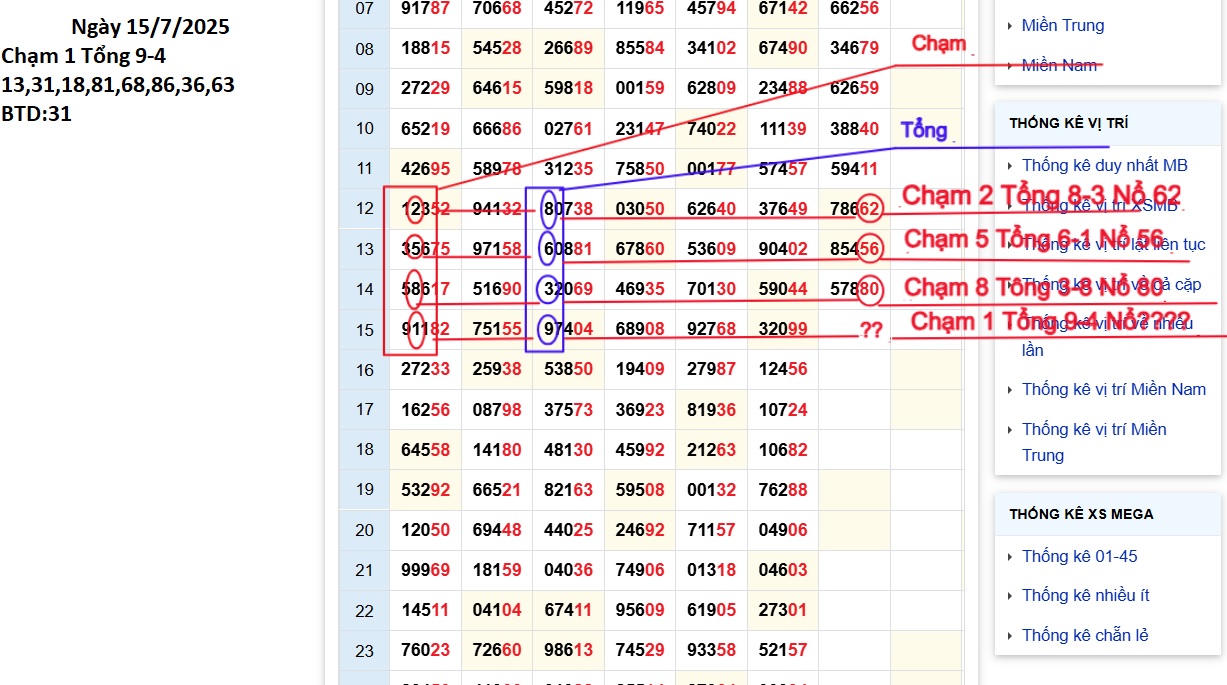
Task: Click the blue circled digit in 97404
Action: pyautogui.click(x=547, y=330)
